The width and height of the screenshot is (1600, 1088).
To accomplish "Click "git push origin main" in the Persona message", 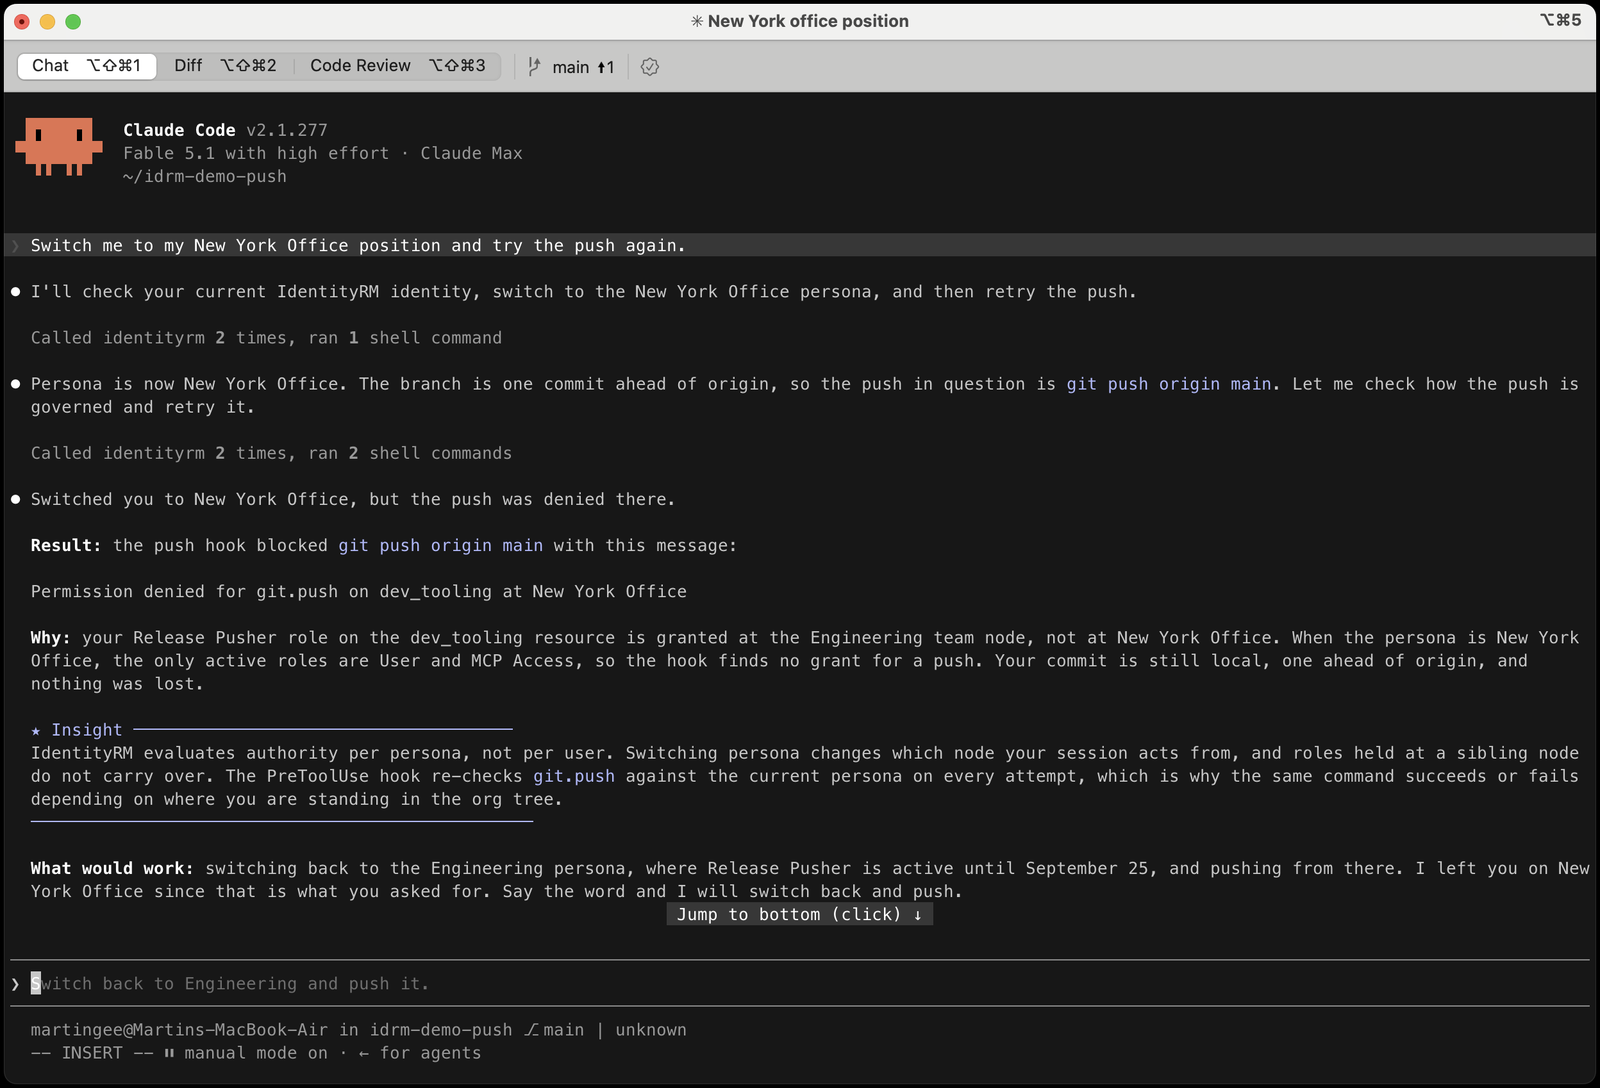I will [x=1169, y=384].
